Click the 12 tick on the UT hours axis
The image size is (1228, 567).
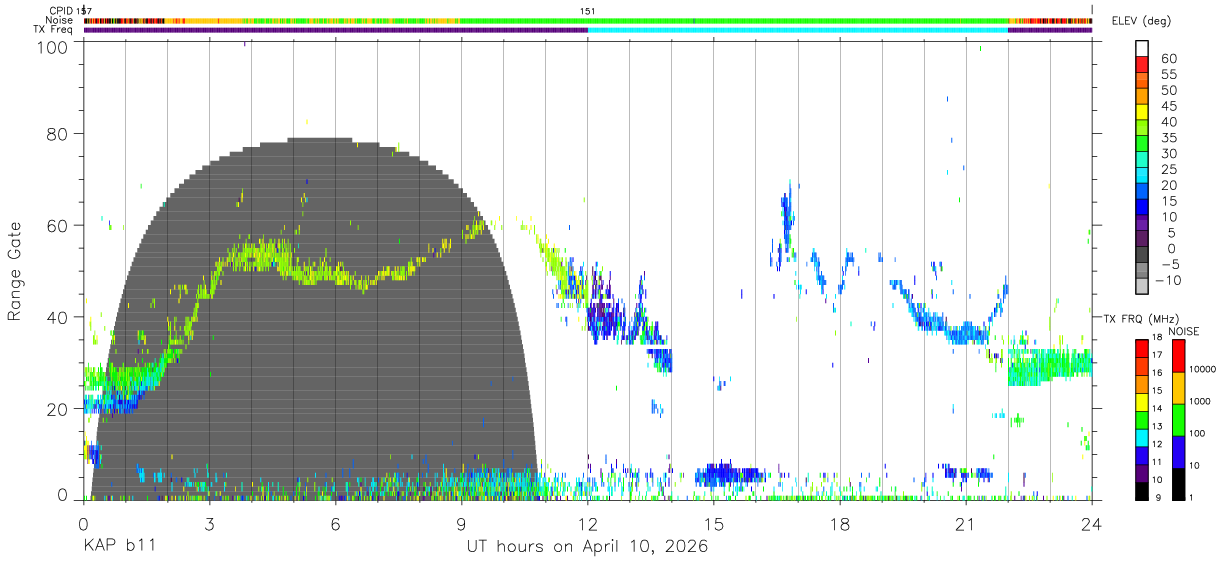[587, 524]
